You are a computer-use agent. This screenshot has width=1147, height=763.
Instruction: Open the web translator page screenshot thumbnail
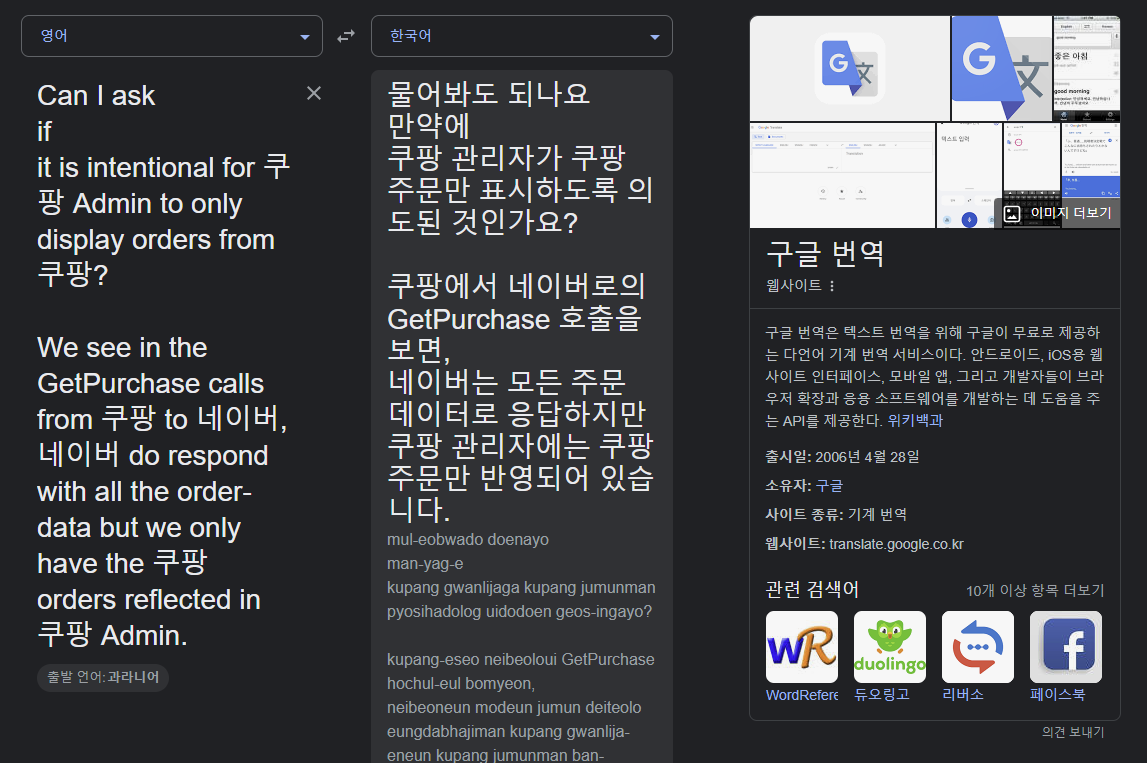tap(843, 176)
